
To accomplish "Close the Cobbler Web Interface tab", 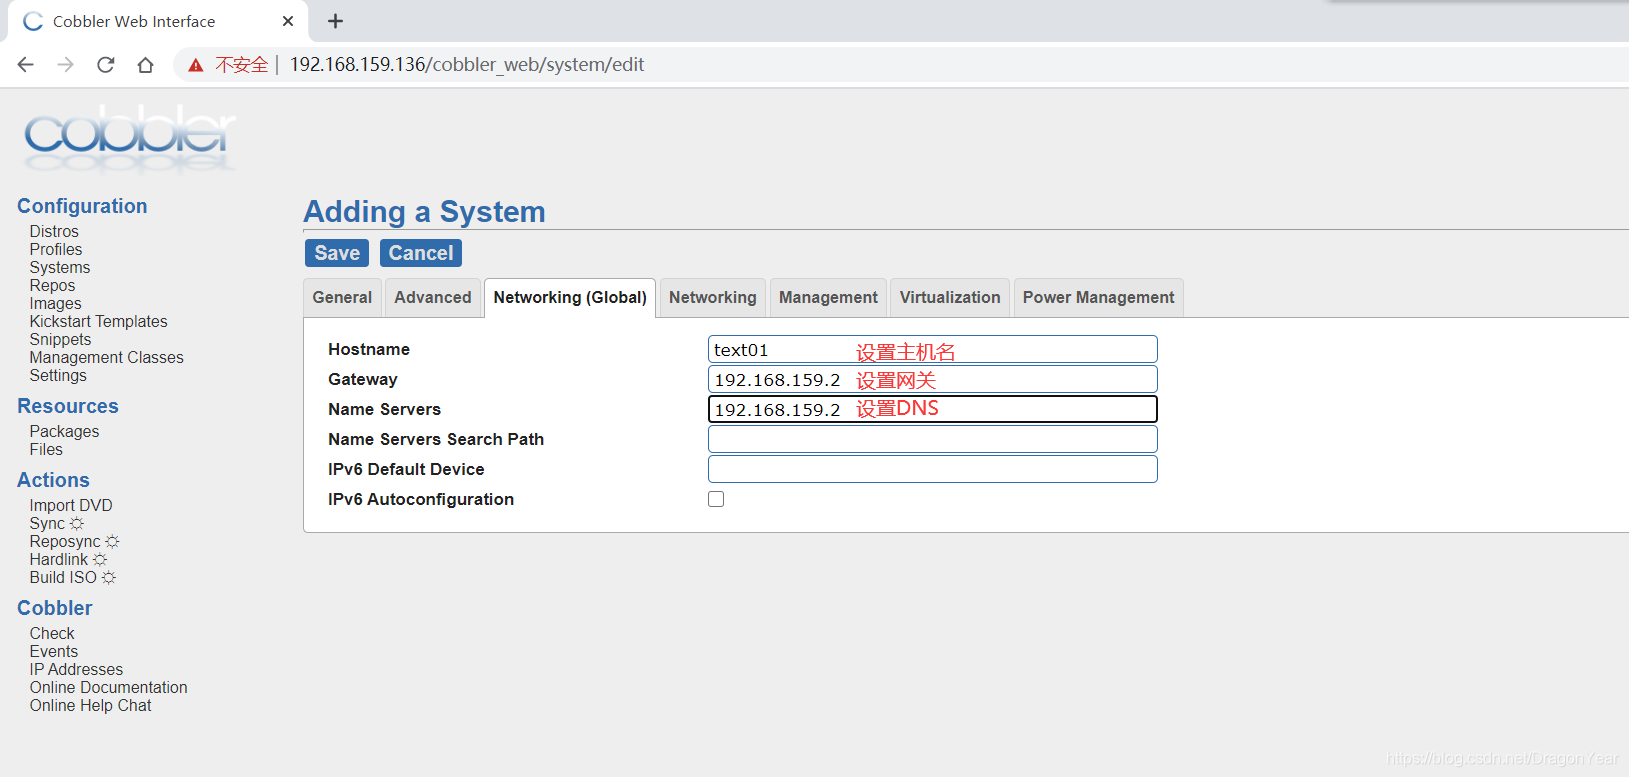I will (288, 21).
